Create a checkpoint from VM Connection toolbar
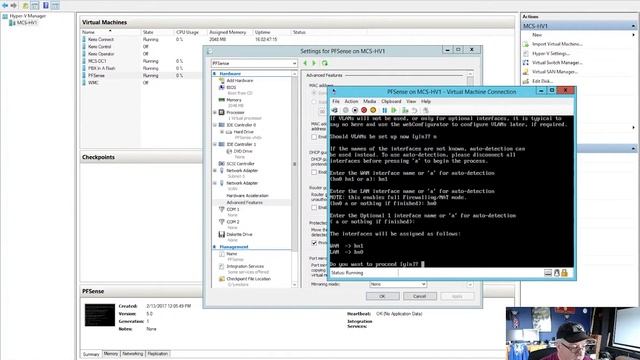 [405, 110]
